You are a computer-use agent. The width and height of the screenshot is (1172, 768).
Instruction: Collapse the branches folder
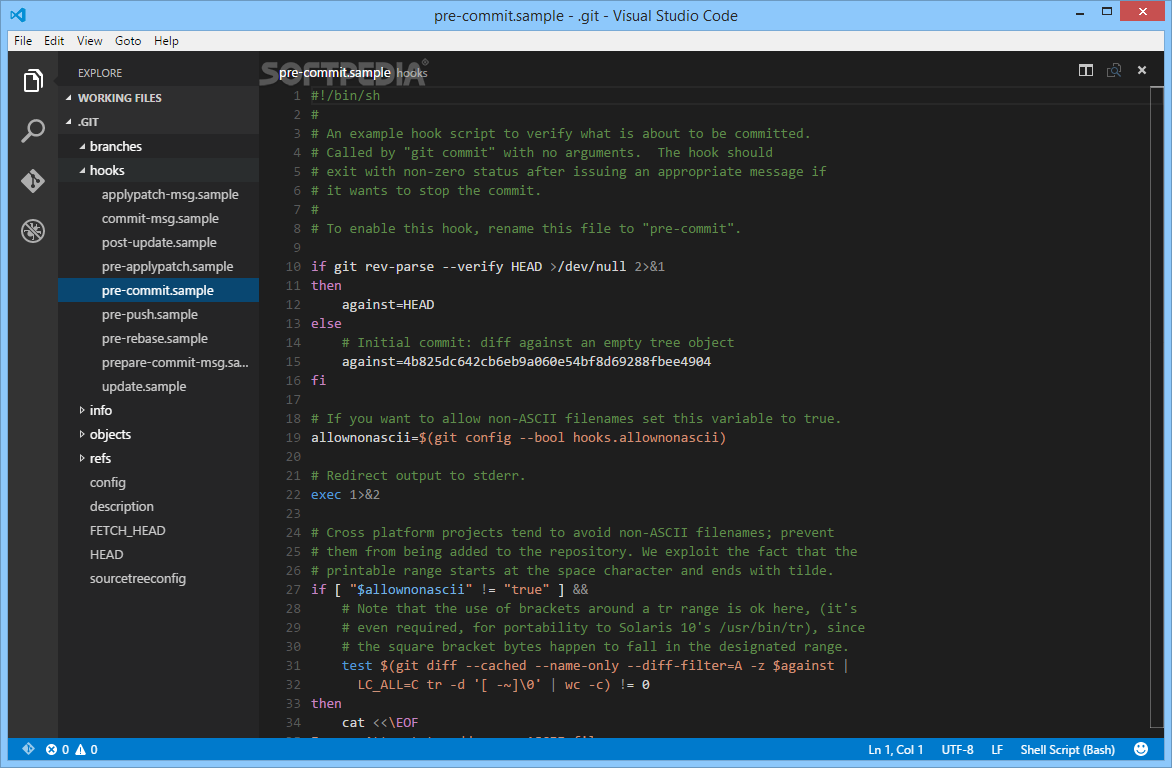click(82, 147)
